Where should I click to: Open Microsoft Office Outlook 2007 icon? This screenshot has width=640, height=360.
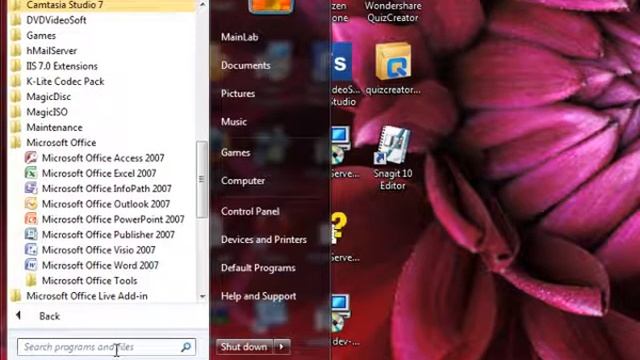[31, 204]
